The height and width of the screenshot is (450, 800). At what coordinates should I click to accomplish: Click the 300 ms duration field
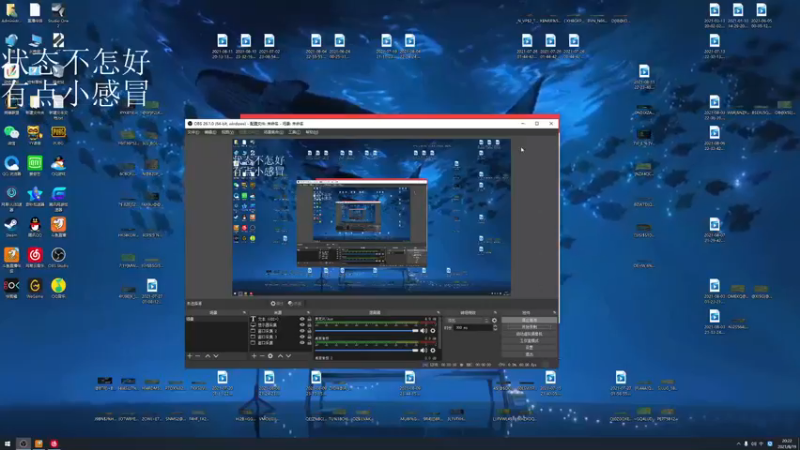(x=472, y=328)
